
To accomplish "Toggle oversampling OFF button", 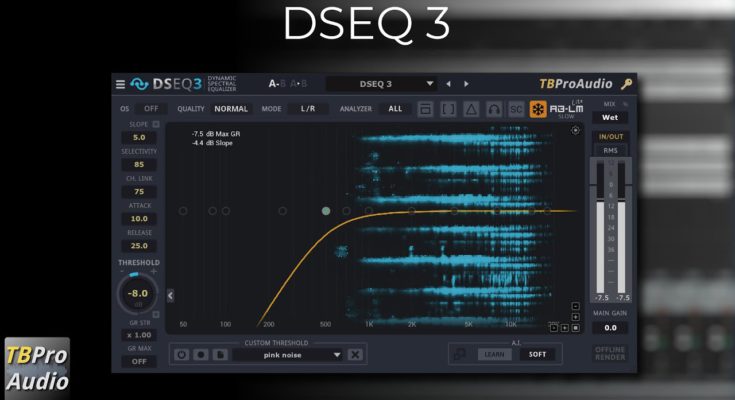I will point(151,108).
